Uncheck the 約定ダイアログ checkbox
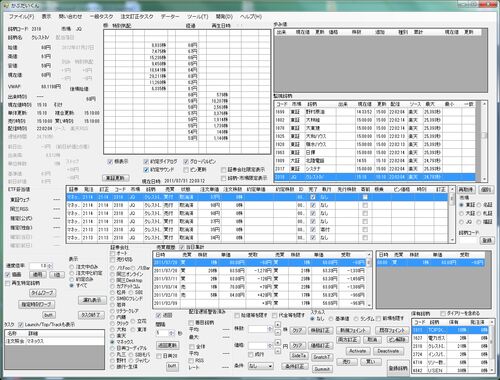Screen dimensions: 500x380 tap(146, 162)
